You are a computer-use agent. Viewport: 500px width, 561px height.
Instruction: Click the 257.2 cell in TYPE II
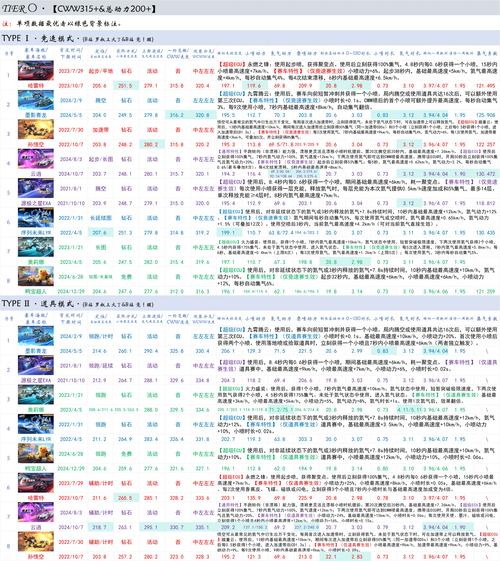click(x=126, y=556)
